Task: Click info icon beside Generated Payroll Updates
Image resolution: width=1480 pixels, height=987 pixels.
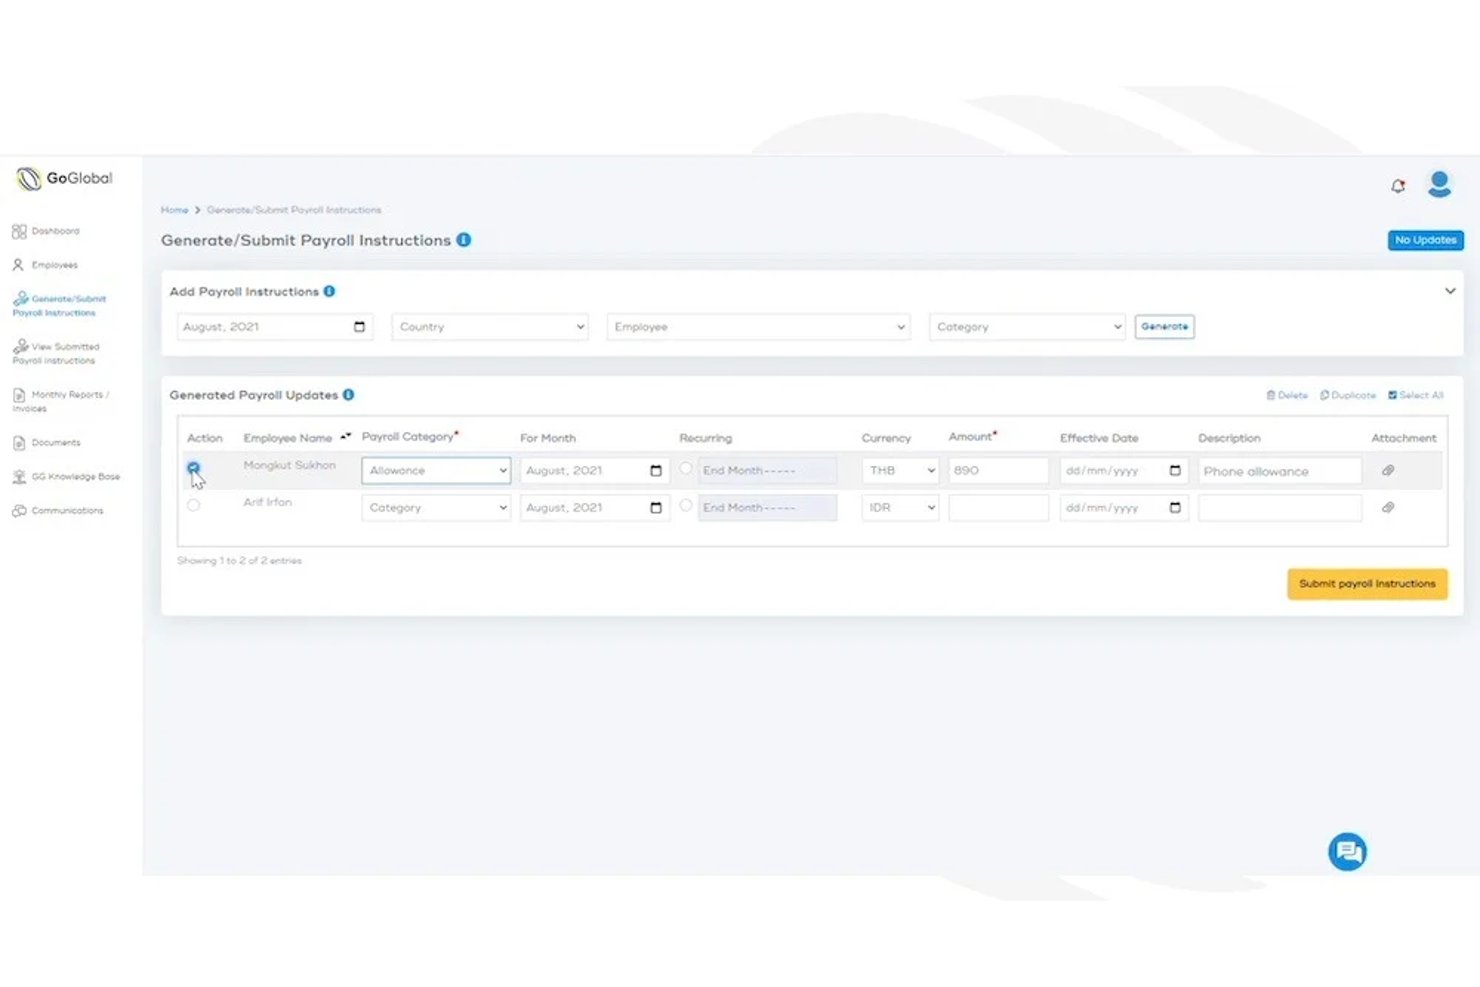Action: coord(349,395)
